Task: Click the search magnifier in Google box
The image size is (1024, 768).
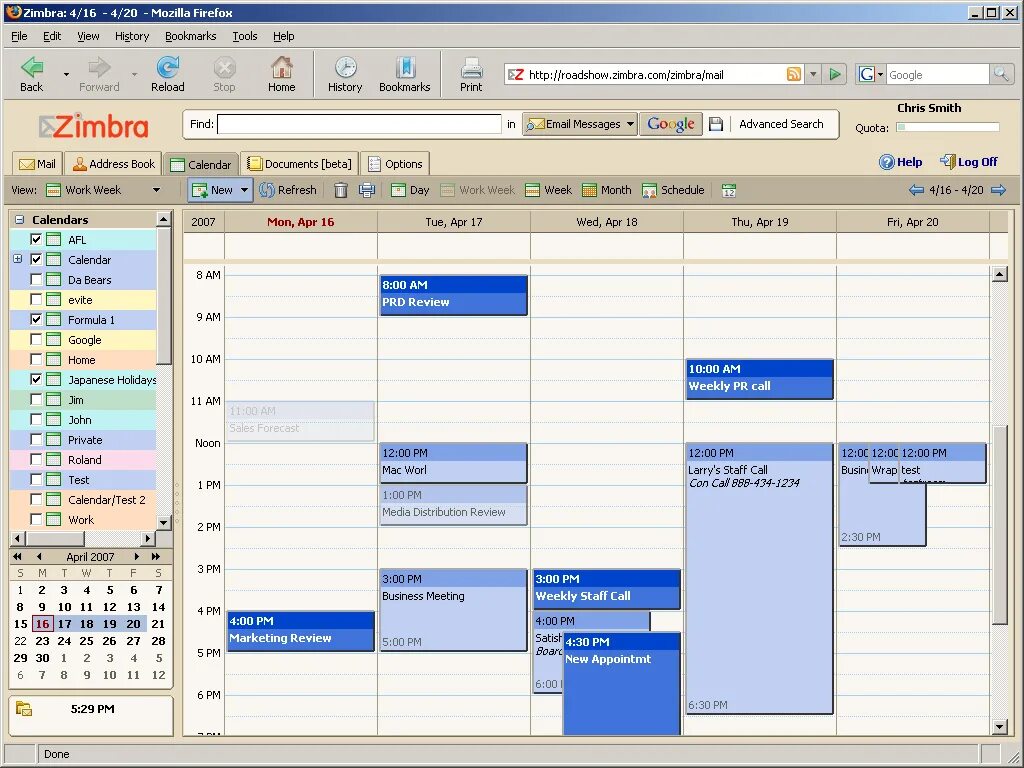Action: [x=1000, y=74]
